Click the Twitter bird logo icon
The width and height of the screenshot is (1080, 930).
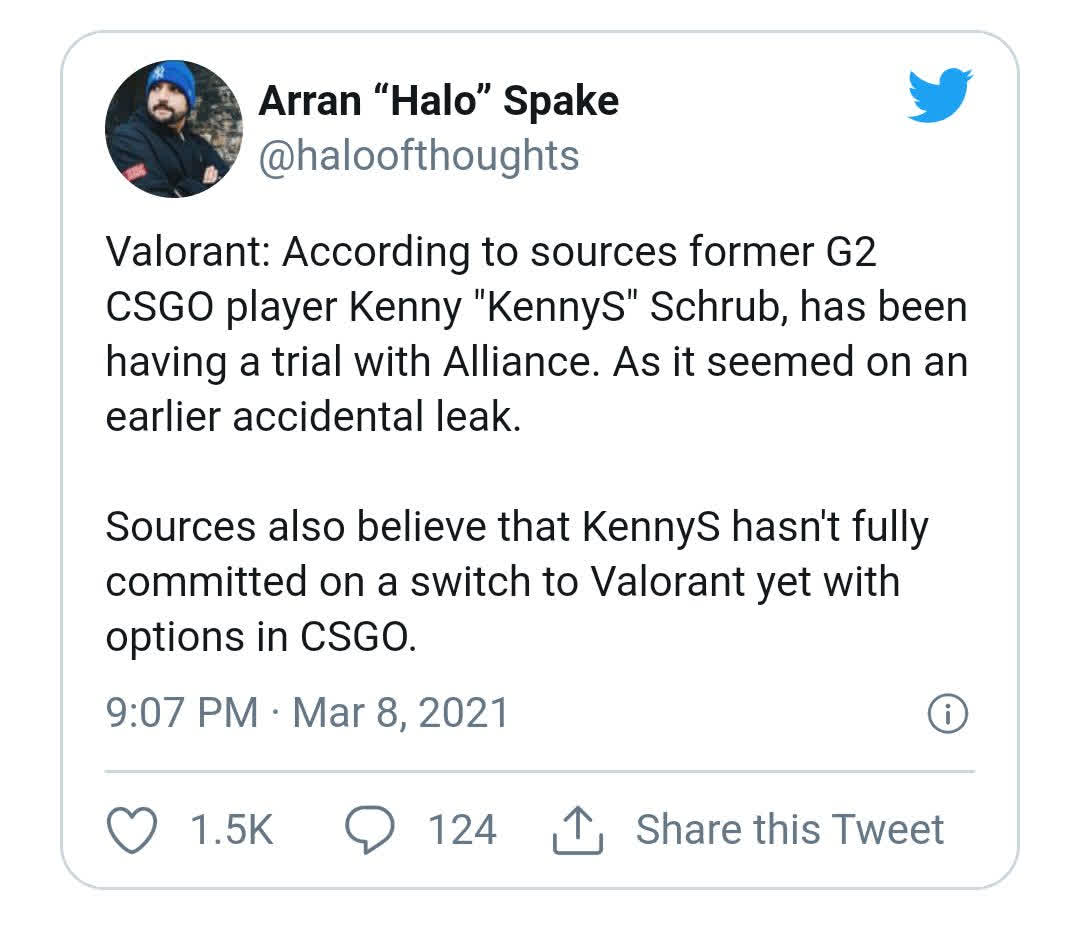pyautogui.click(x=940, y=95)
